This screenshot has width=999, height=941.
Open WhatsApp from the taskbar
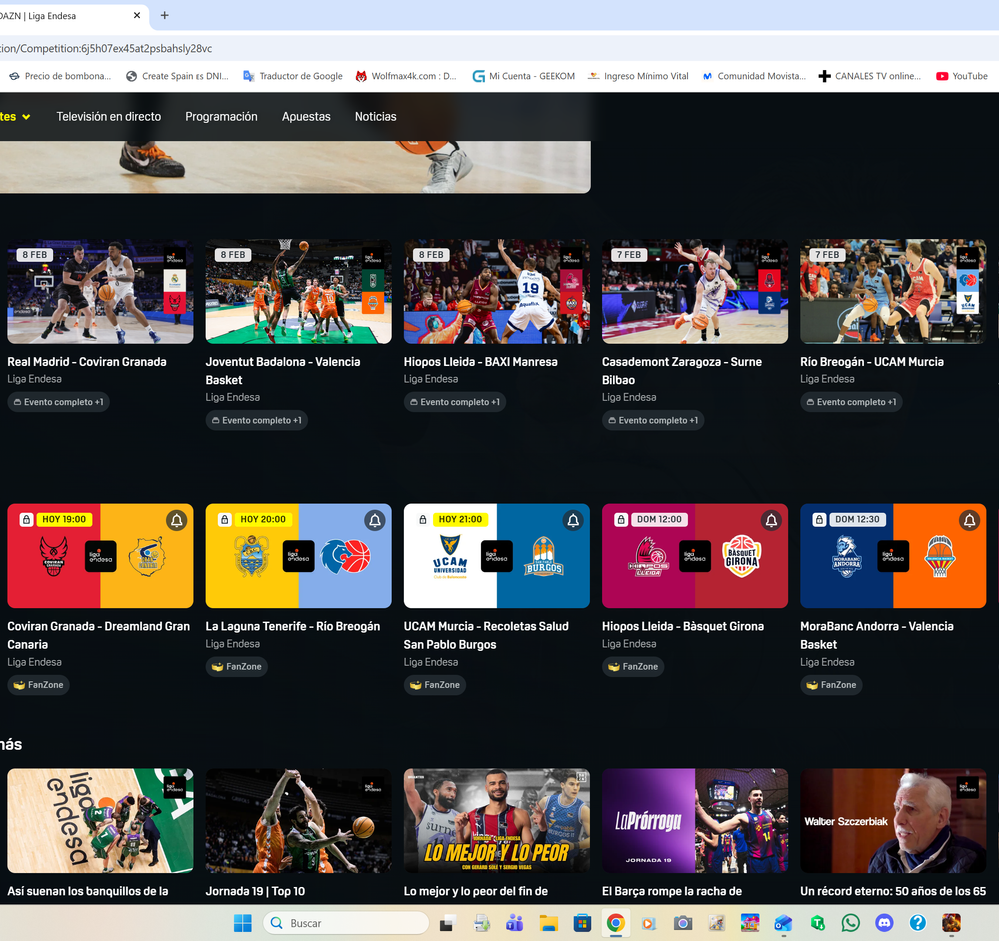click(850, 923)
